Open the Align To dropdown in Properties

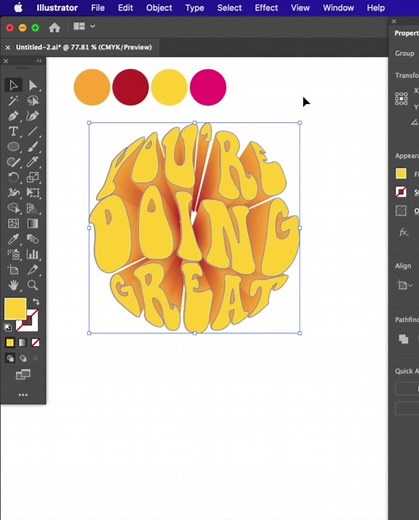pos(405,285)
